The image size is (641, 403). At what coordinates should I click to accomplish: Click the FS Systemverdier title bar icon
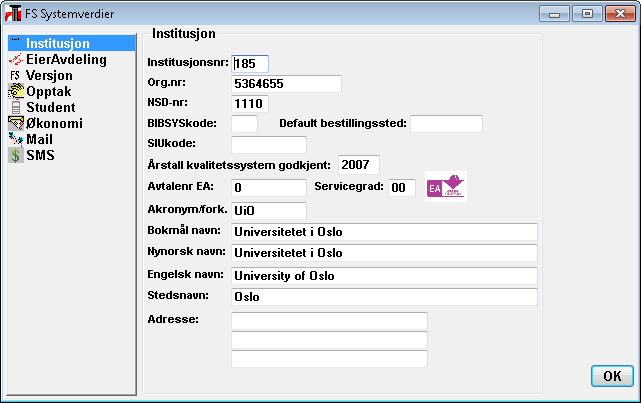coord(13,13)
